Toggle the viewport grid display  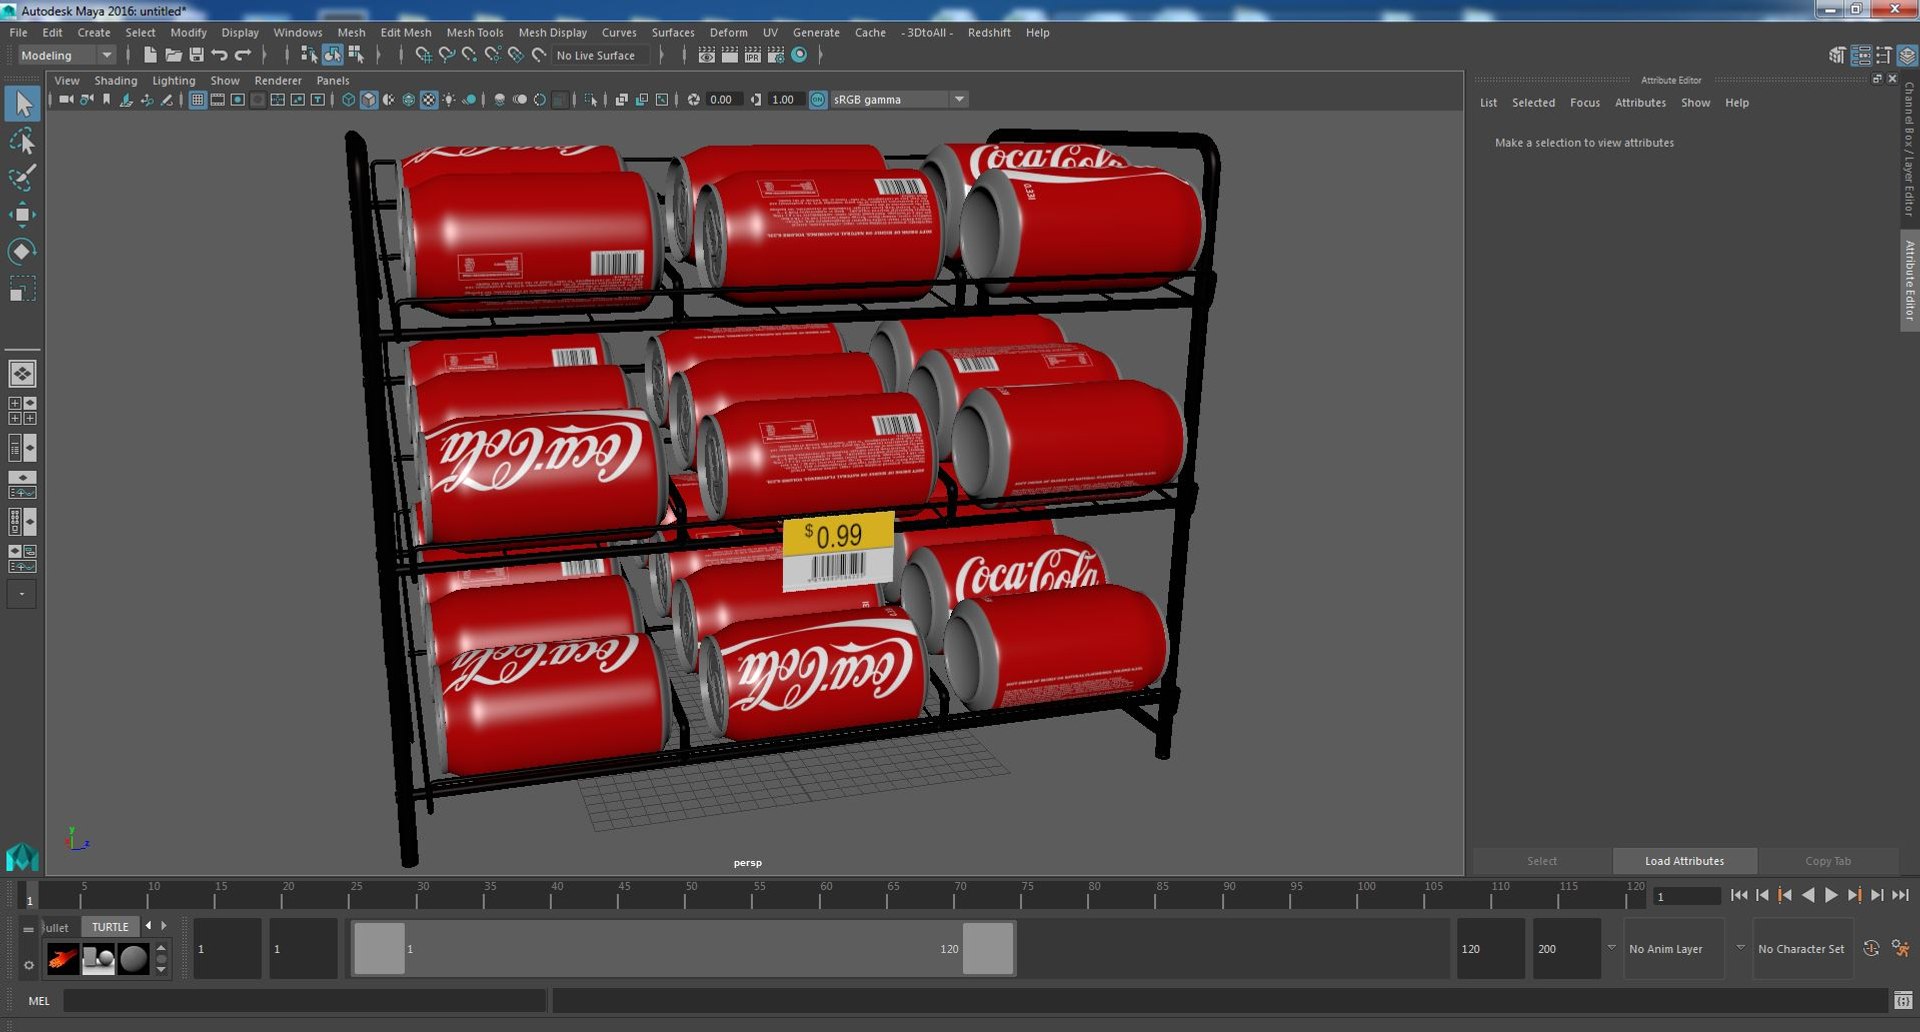coord(198,99)
